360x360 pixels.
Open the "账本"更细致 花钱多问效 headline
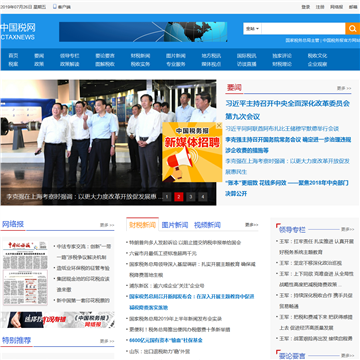pos(287,188)
